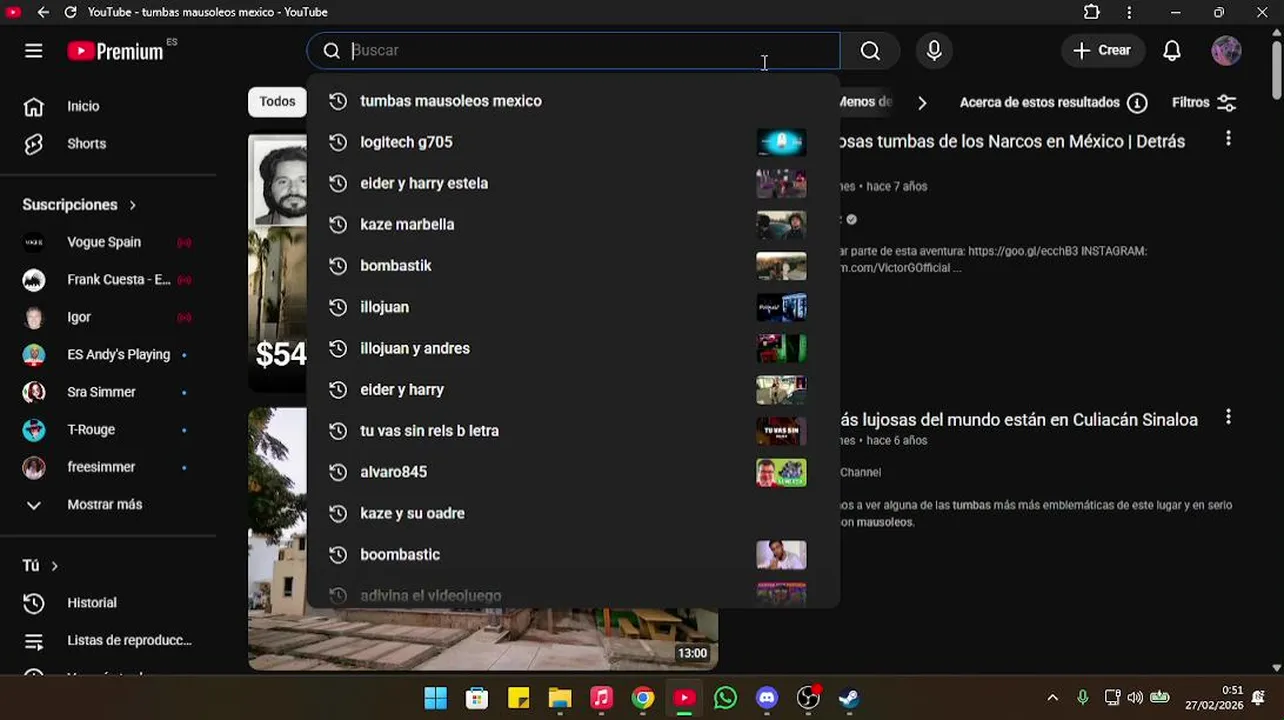Select suggestion alvaro845
The height and width of the screenshot is (720, 1284).
(x=573, y=472)
